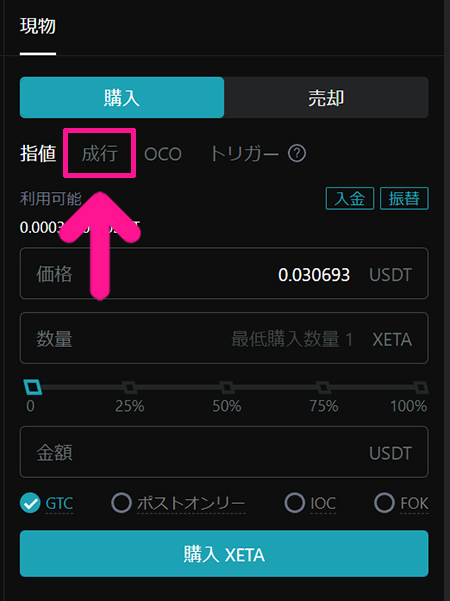This screenshot has height=601, width=450.
Task: Switch to the 売却 sell tab
Action: tap(326, 97)
